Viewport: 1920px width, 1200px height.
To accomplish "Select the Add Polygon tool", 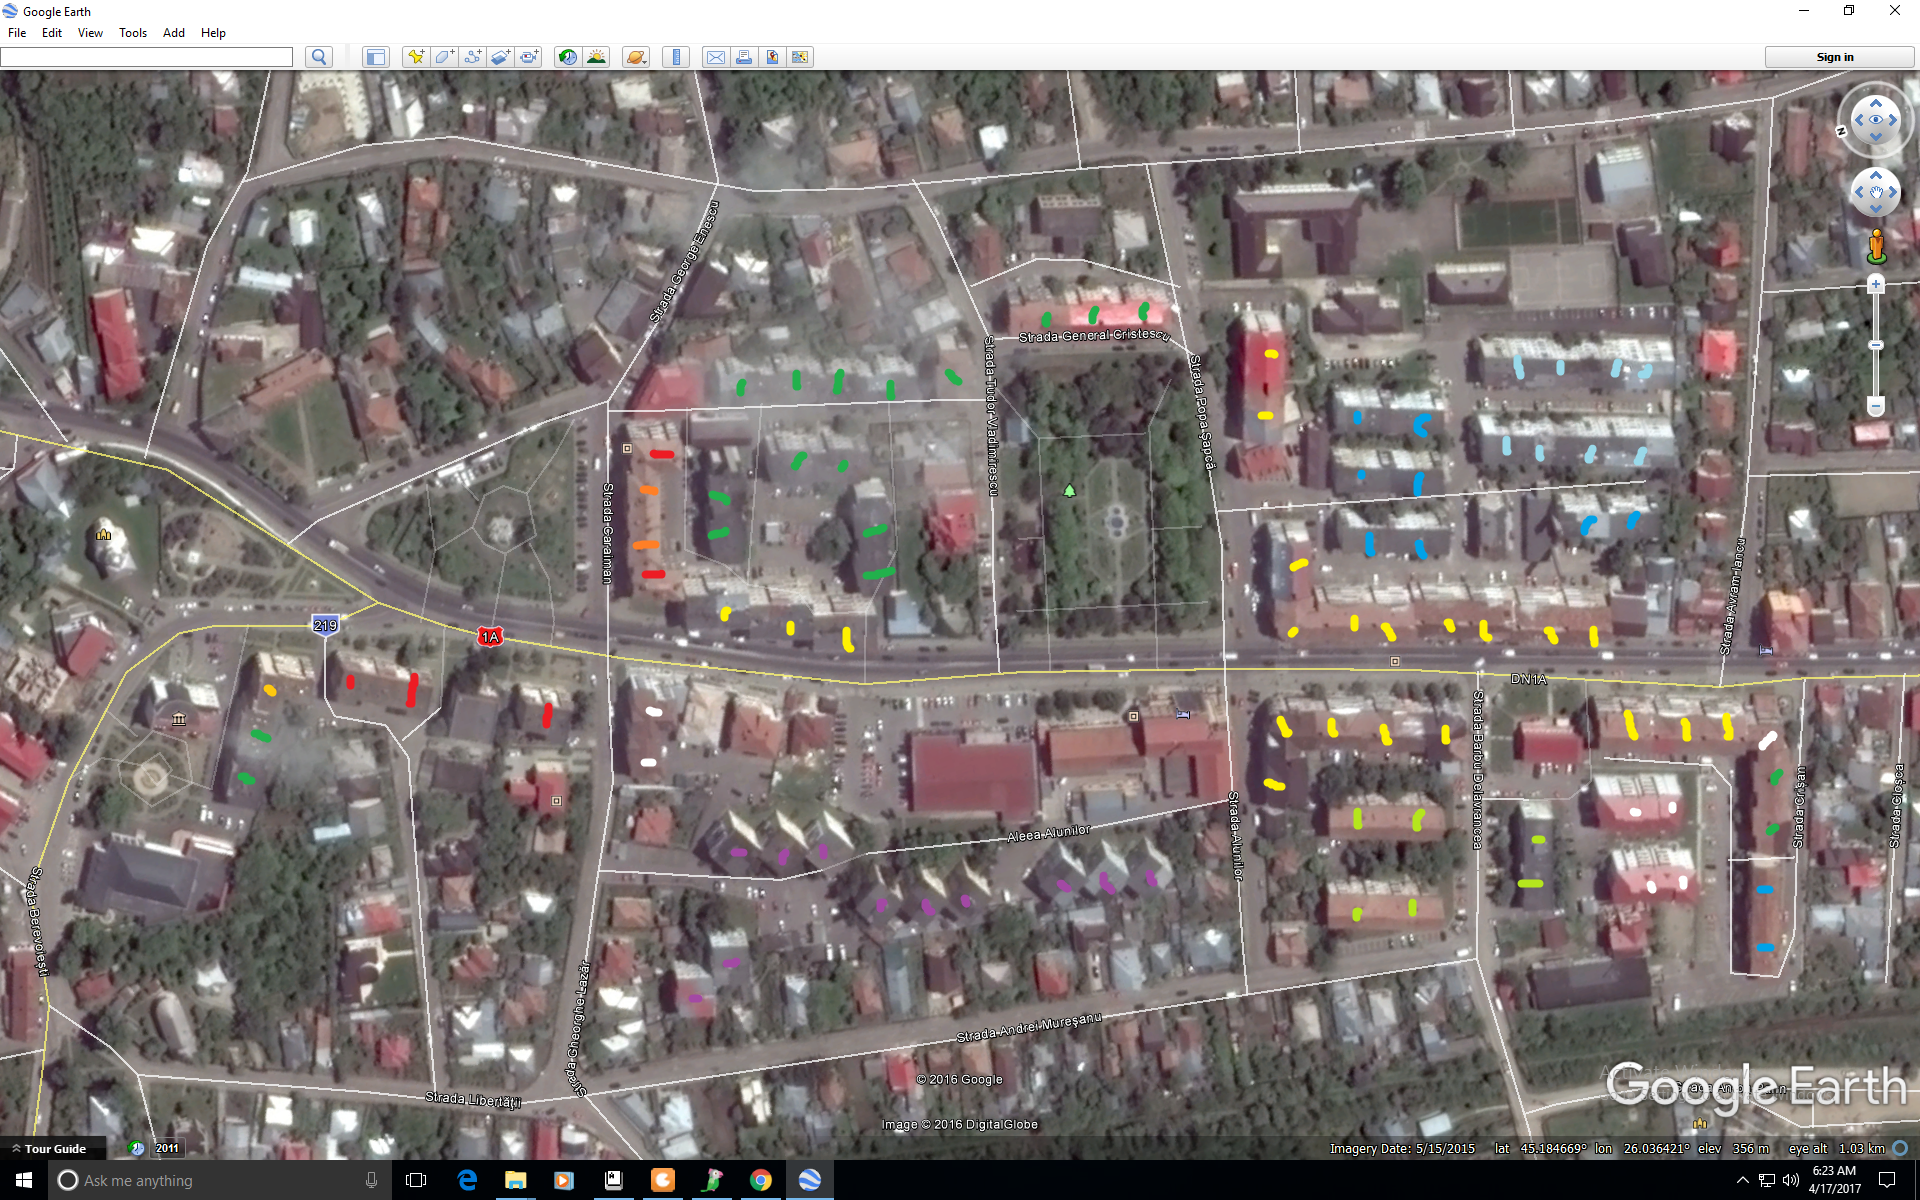I will [x=444, y=57].
